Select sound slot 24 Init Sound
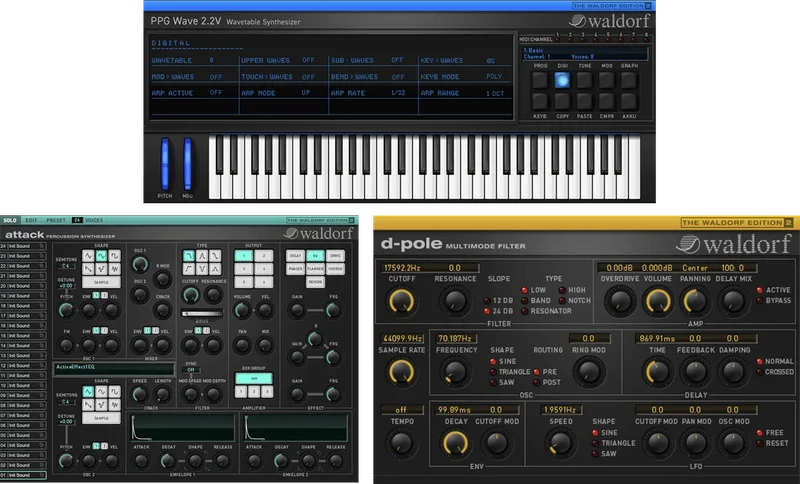 [x=23, y=246]
